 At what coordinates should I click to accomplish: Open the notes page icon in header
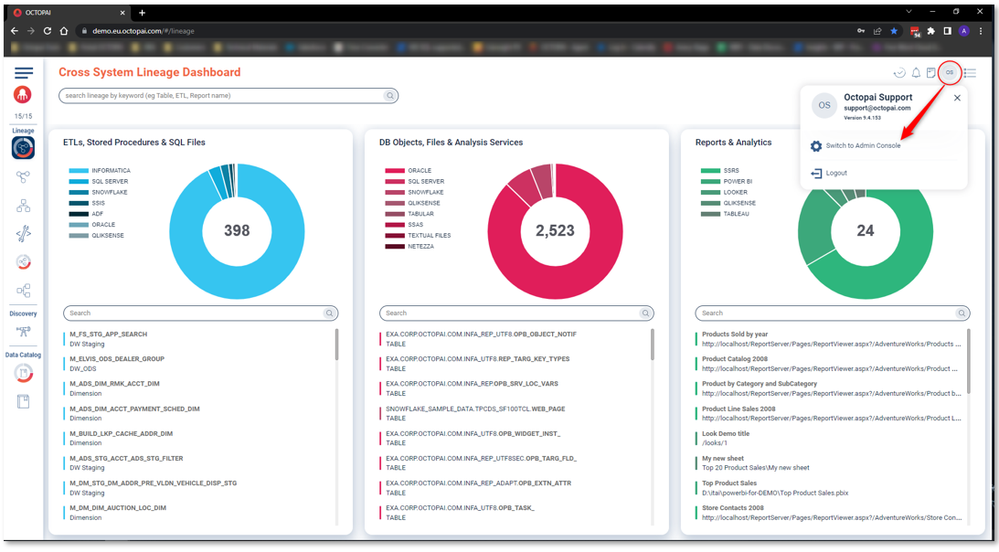(931, 73)
